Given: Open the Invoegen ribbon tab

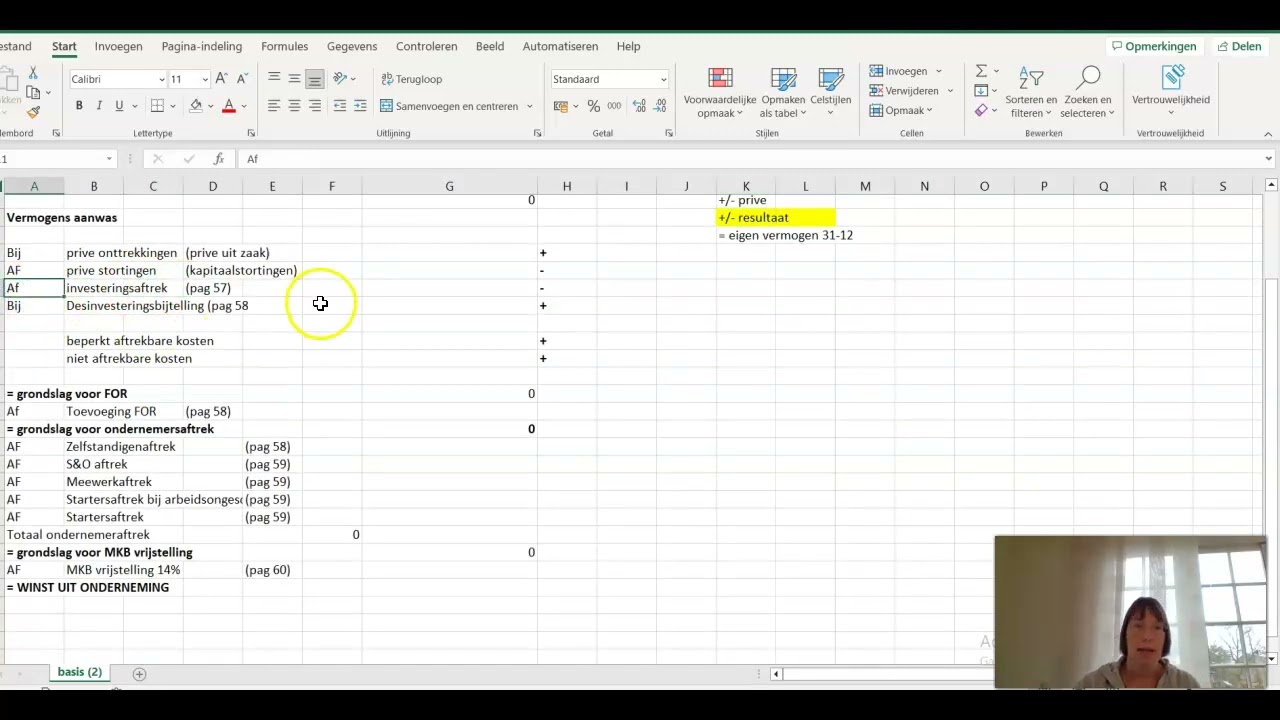Looking at the screenshot, I should coord(119,46).
